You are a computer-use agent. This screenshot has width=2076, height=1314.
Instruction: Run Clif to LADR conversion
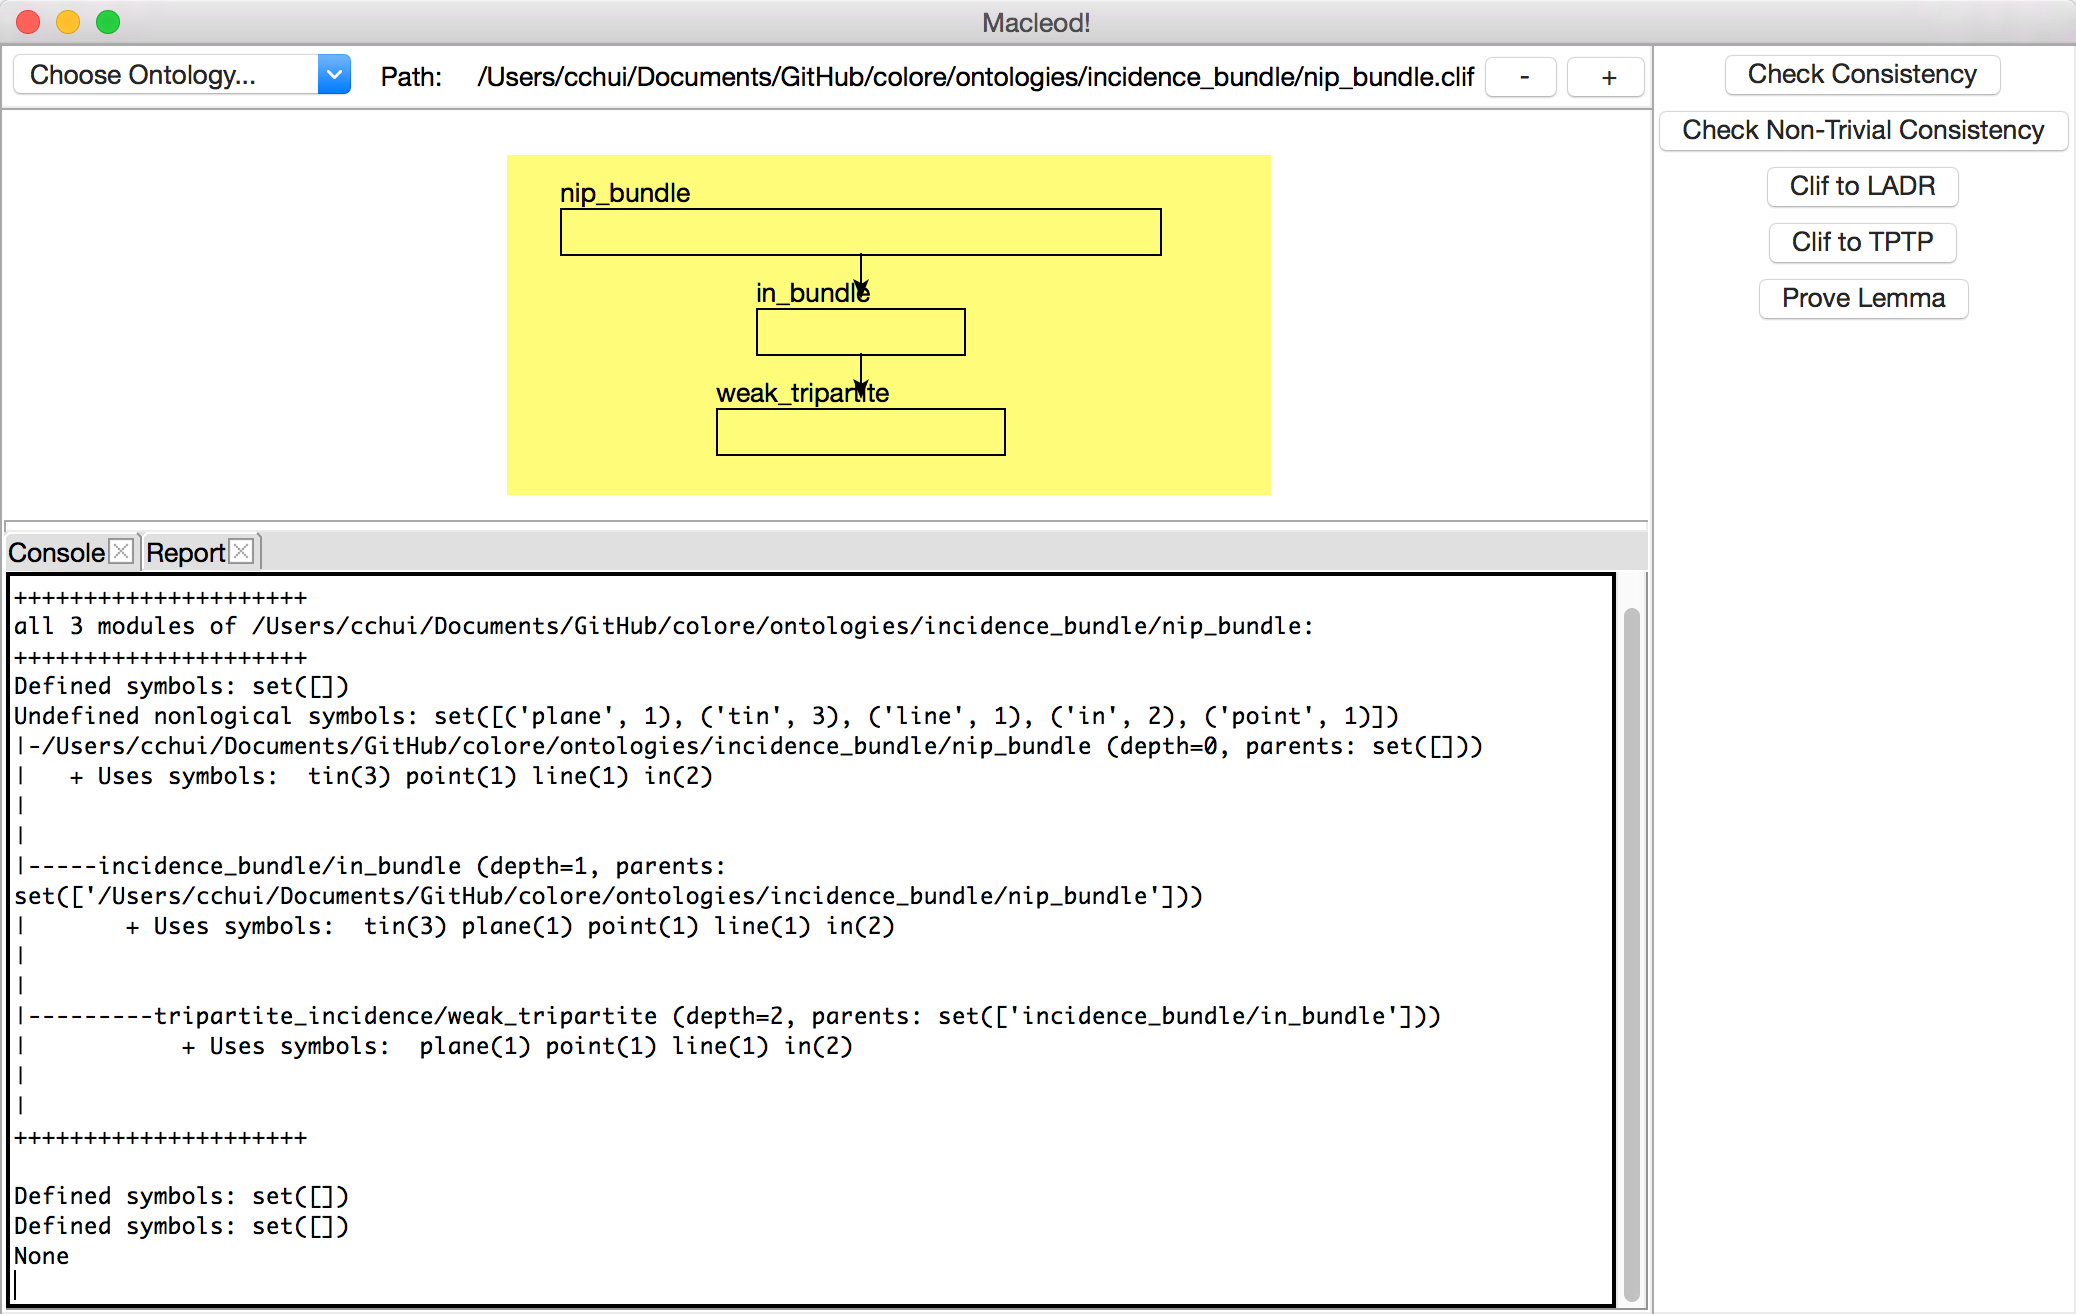coord(1861,186)
